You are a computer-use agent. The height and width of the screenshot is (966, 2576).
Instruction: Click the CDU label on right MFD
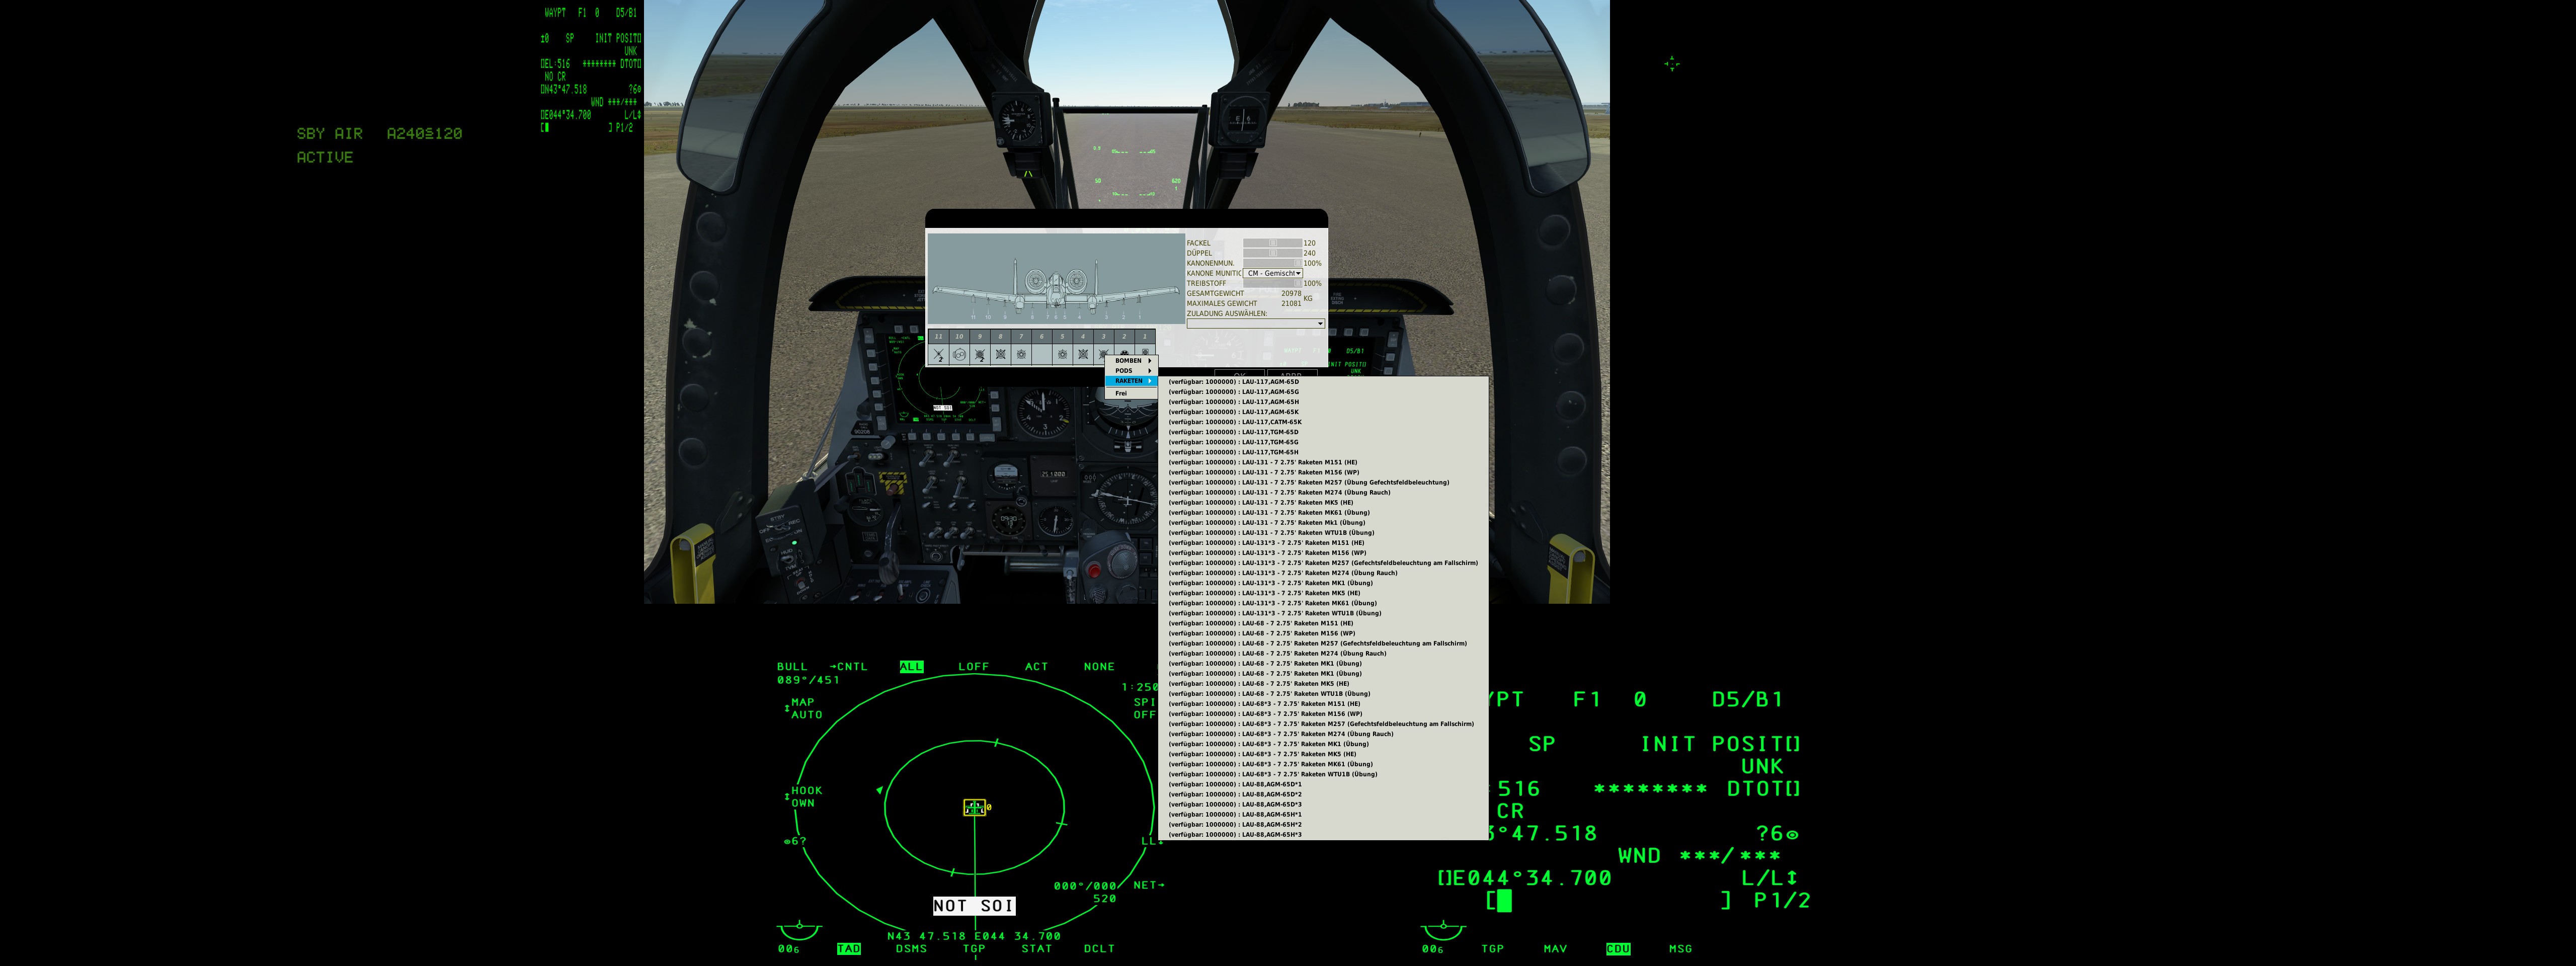tap(1618, 948)
